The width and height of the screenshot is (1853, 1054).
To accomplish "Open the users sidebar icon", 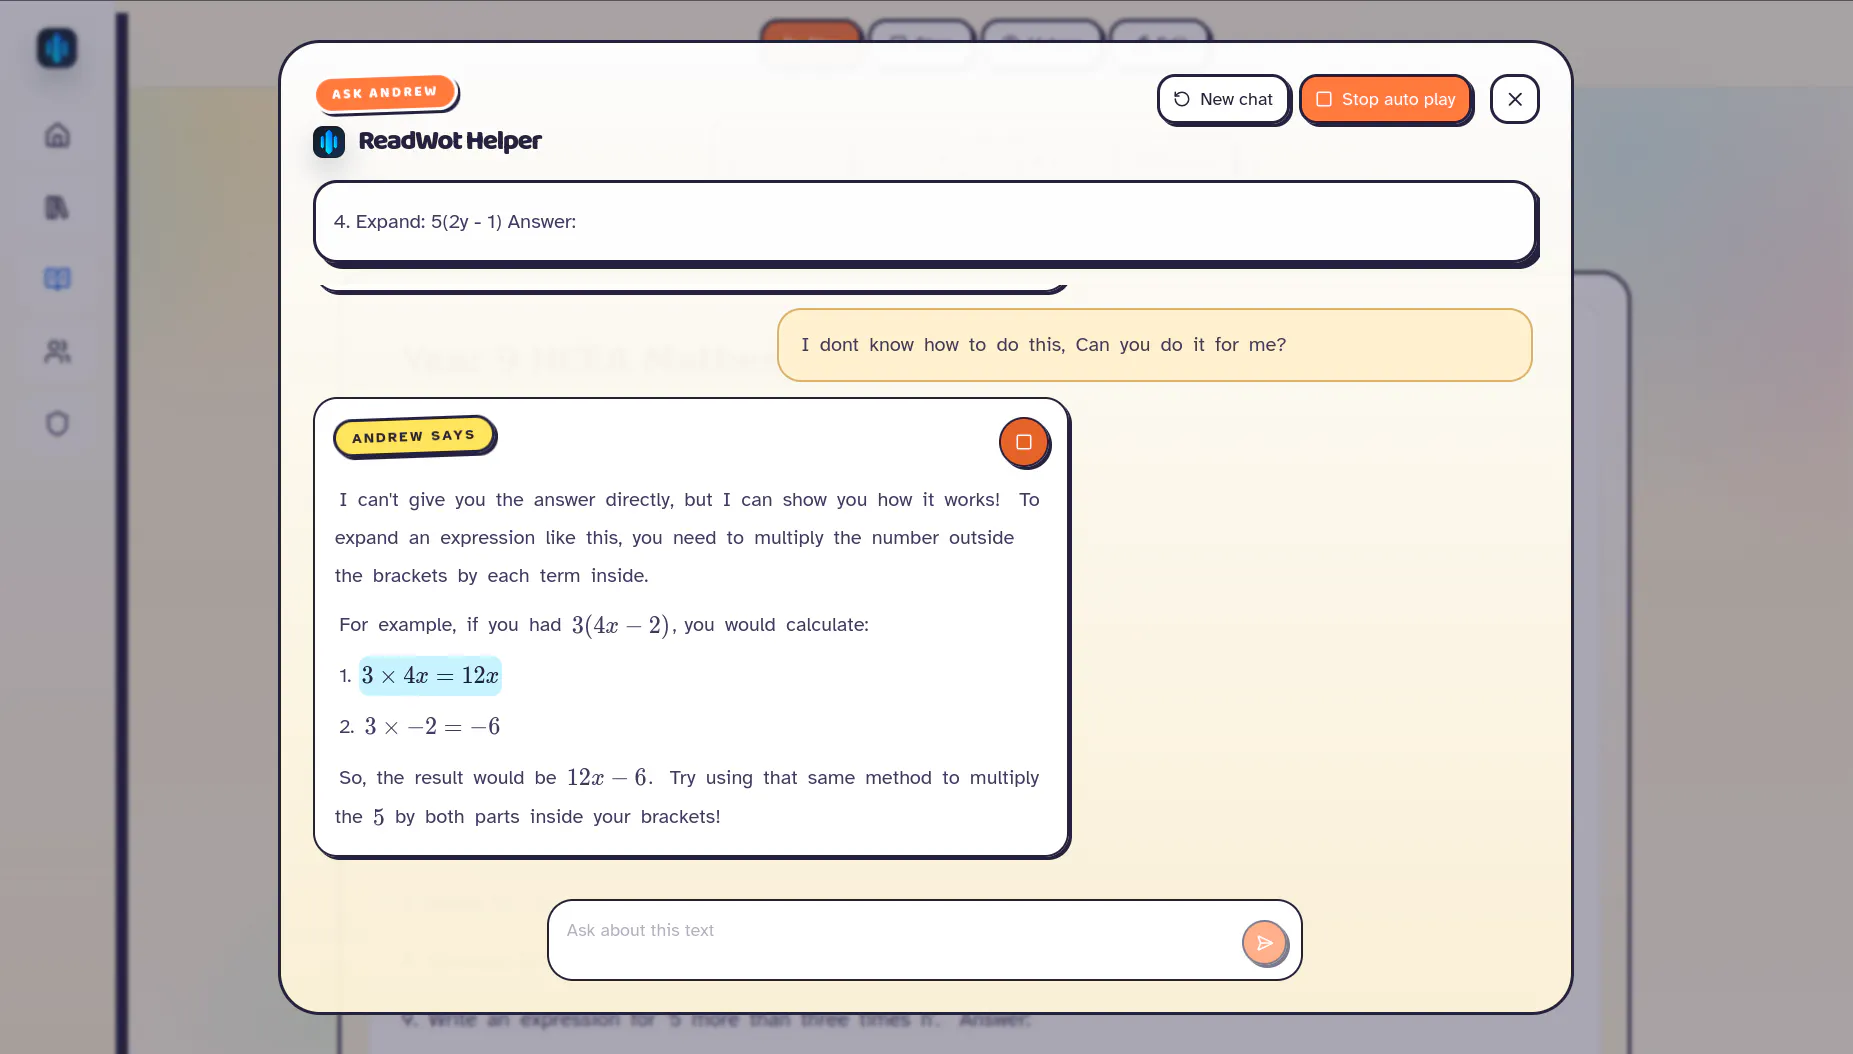I will (57, 351).
